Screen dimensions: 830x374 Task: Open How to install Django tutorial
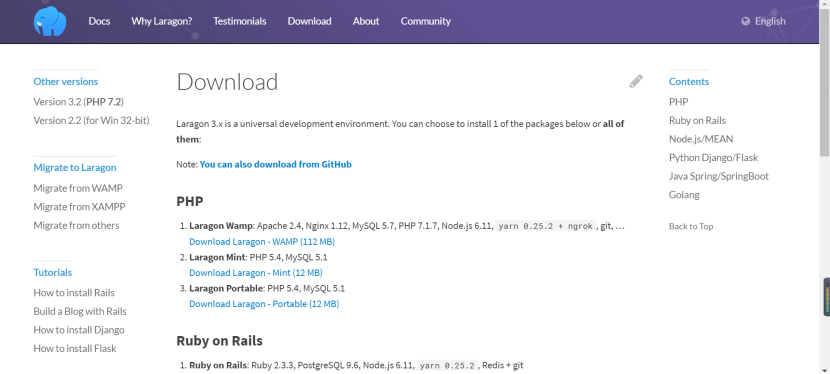coord(79,330)
